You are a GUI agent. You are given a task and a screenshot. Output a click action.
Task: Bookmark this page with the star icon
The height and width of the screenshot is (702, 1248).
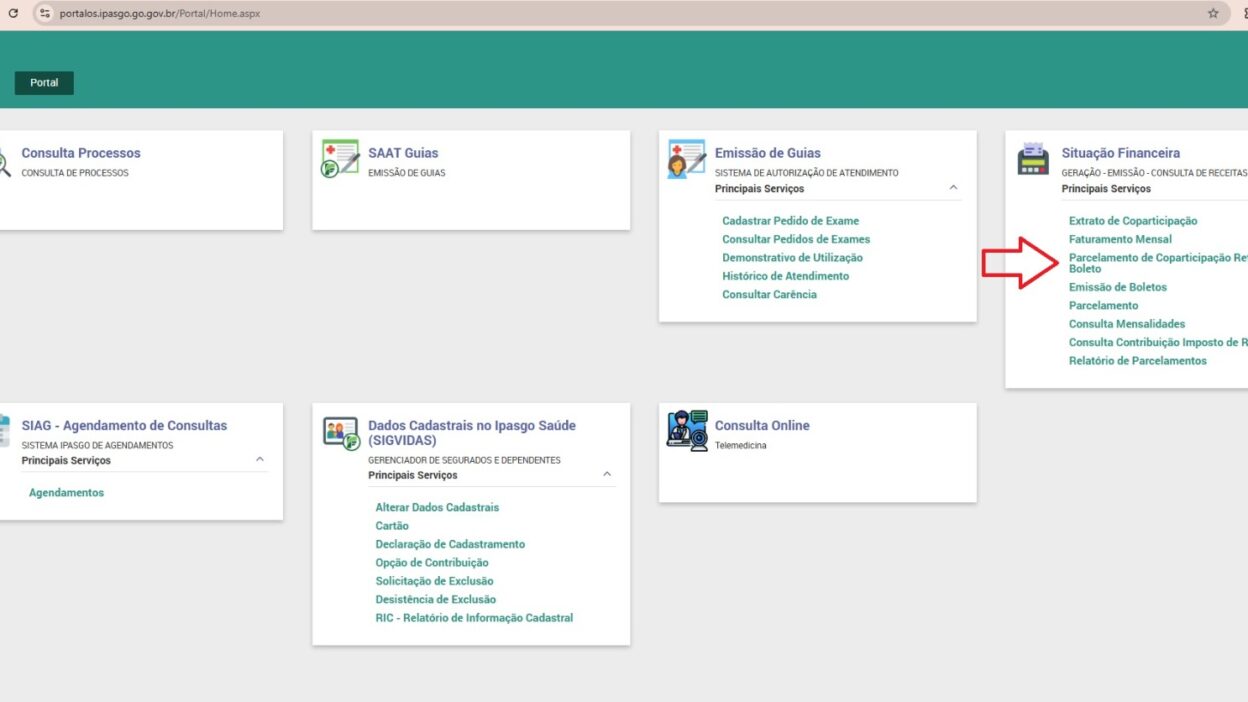1213,14
